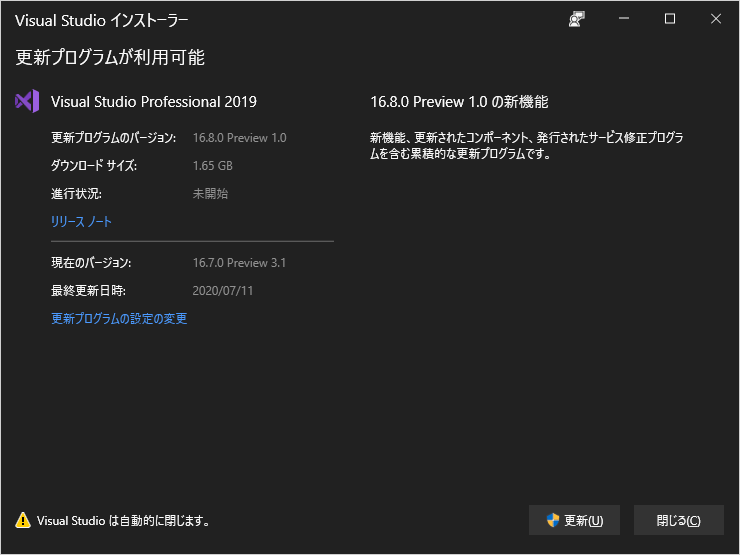Maximize the installer window

click(670, 19)
